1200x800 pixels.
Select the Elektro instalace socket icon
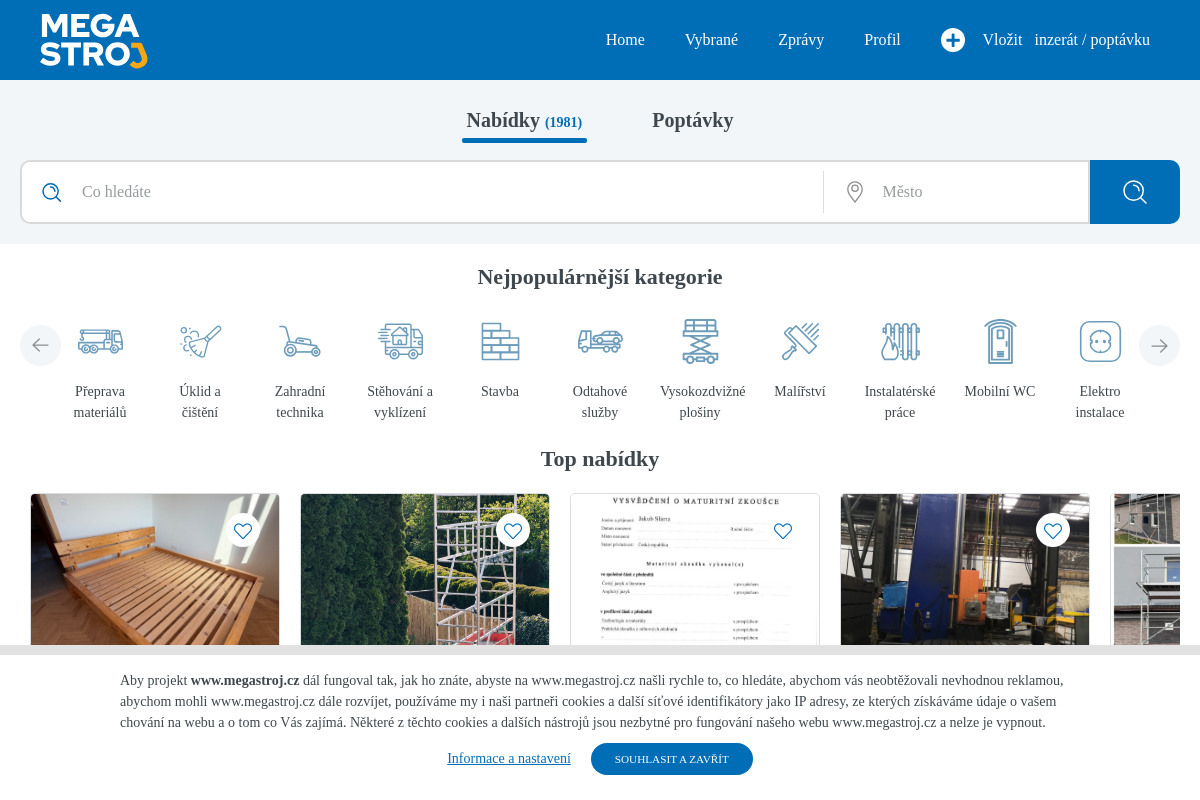[x=1100, y=341]
